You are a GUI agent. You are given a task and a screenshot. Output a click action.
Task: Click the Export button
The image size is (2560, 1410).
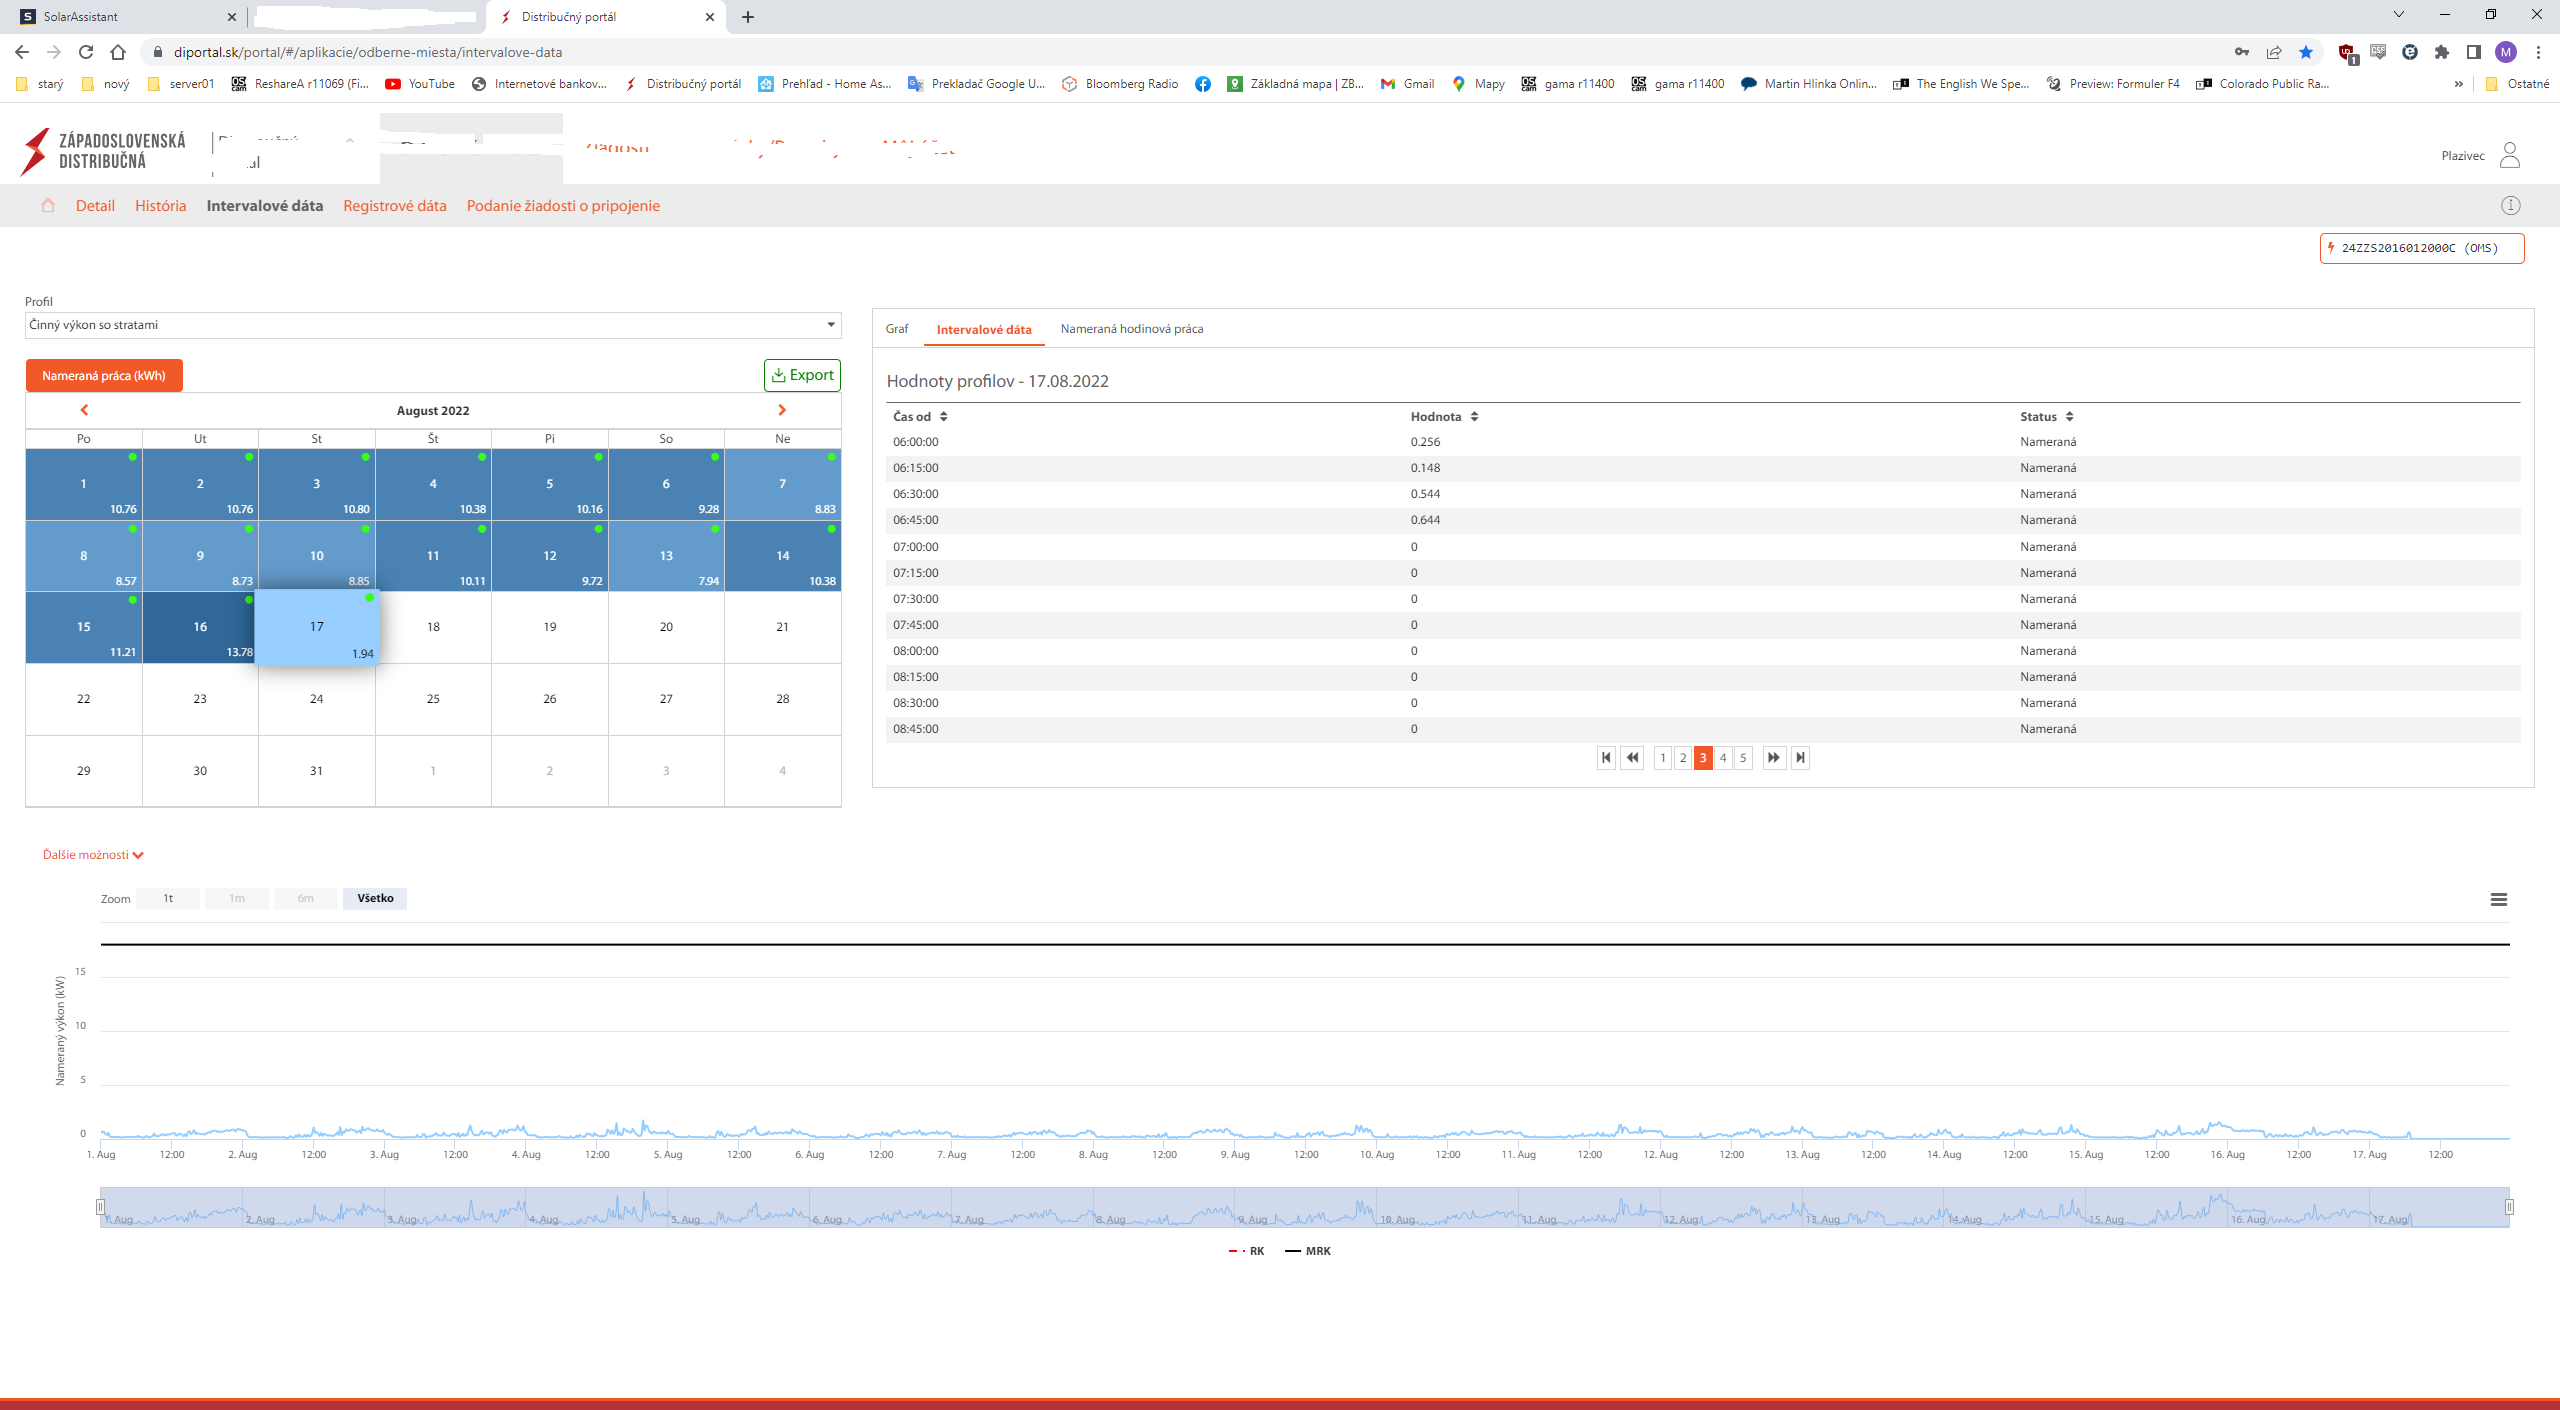pos(802,375)
